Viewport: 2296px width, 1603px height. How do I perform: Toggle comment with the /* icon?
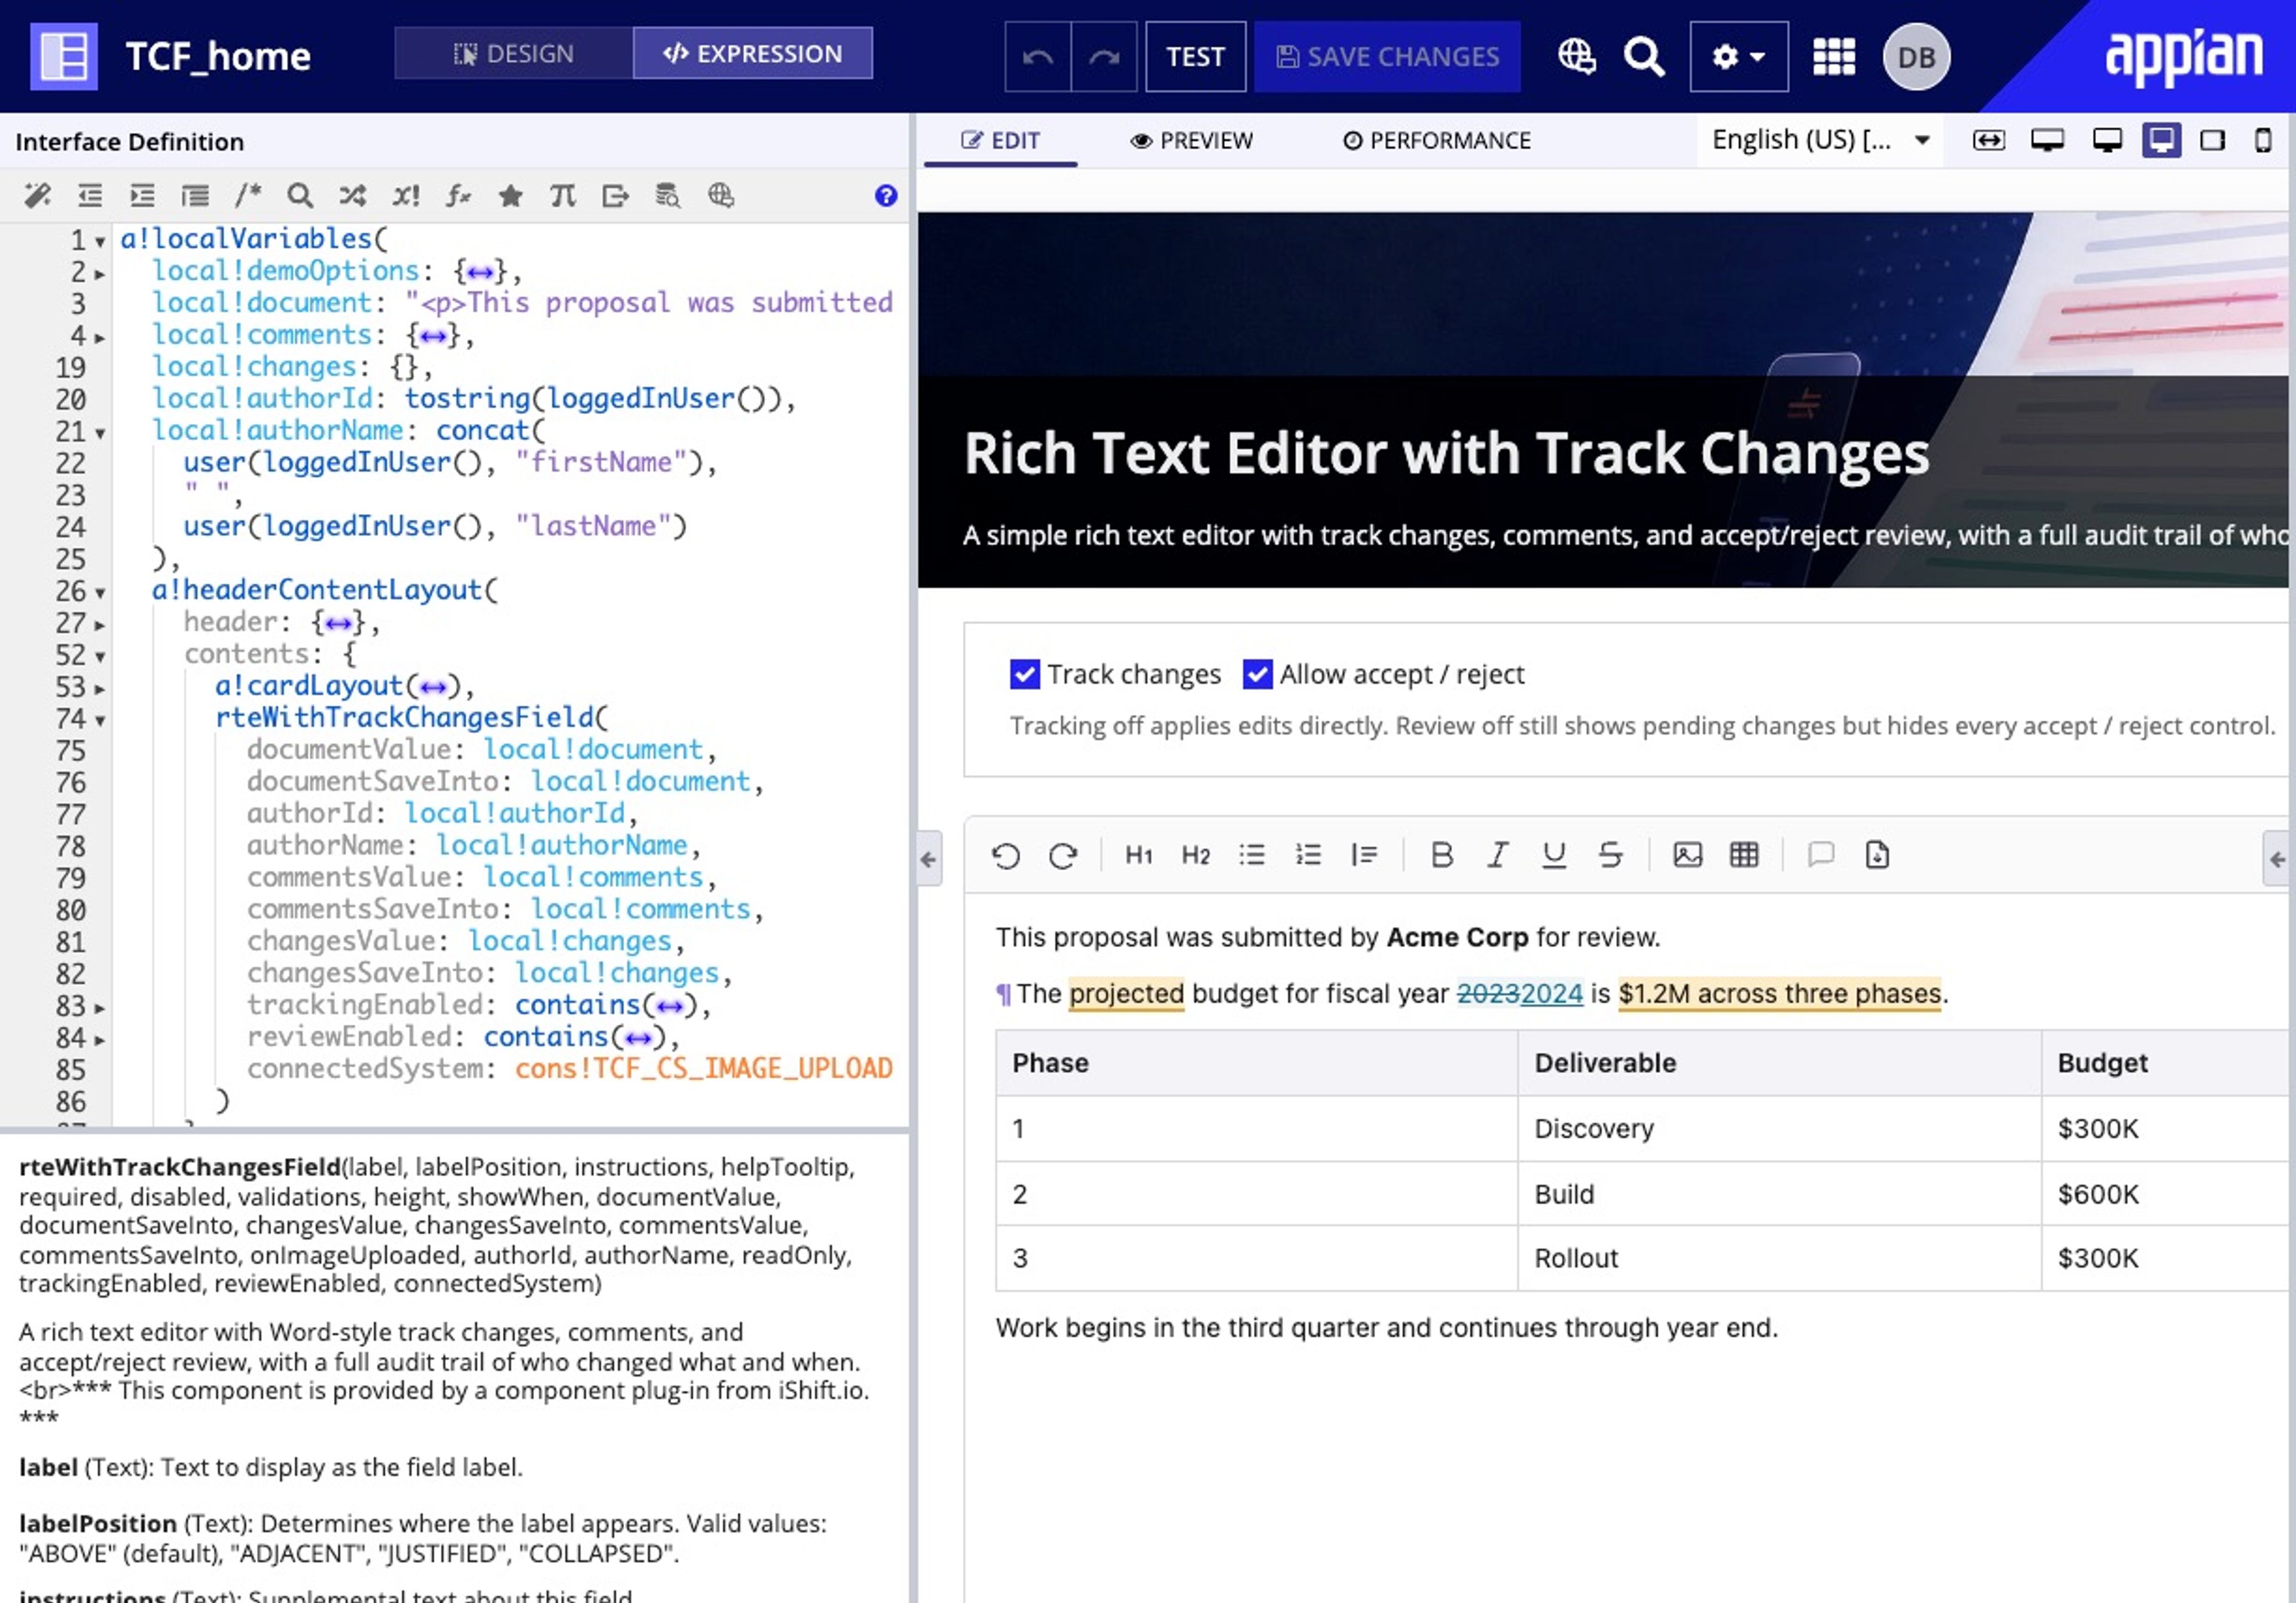[247, 195]
